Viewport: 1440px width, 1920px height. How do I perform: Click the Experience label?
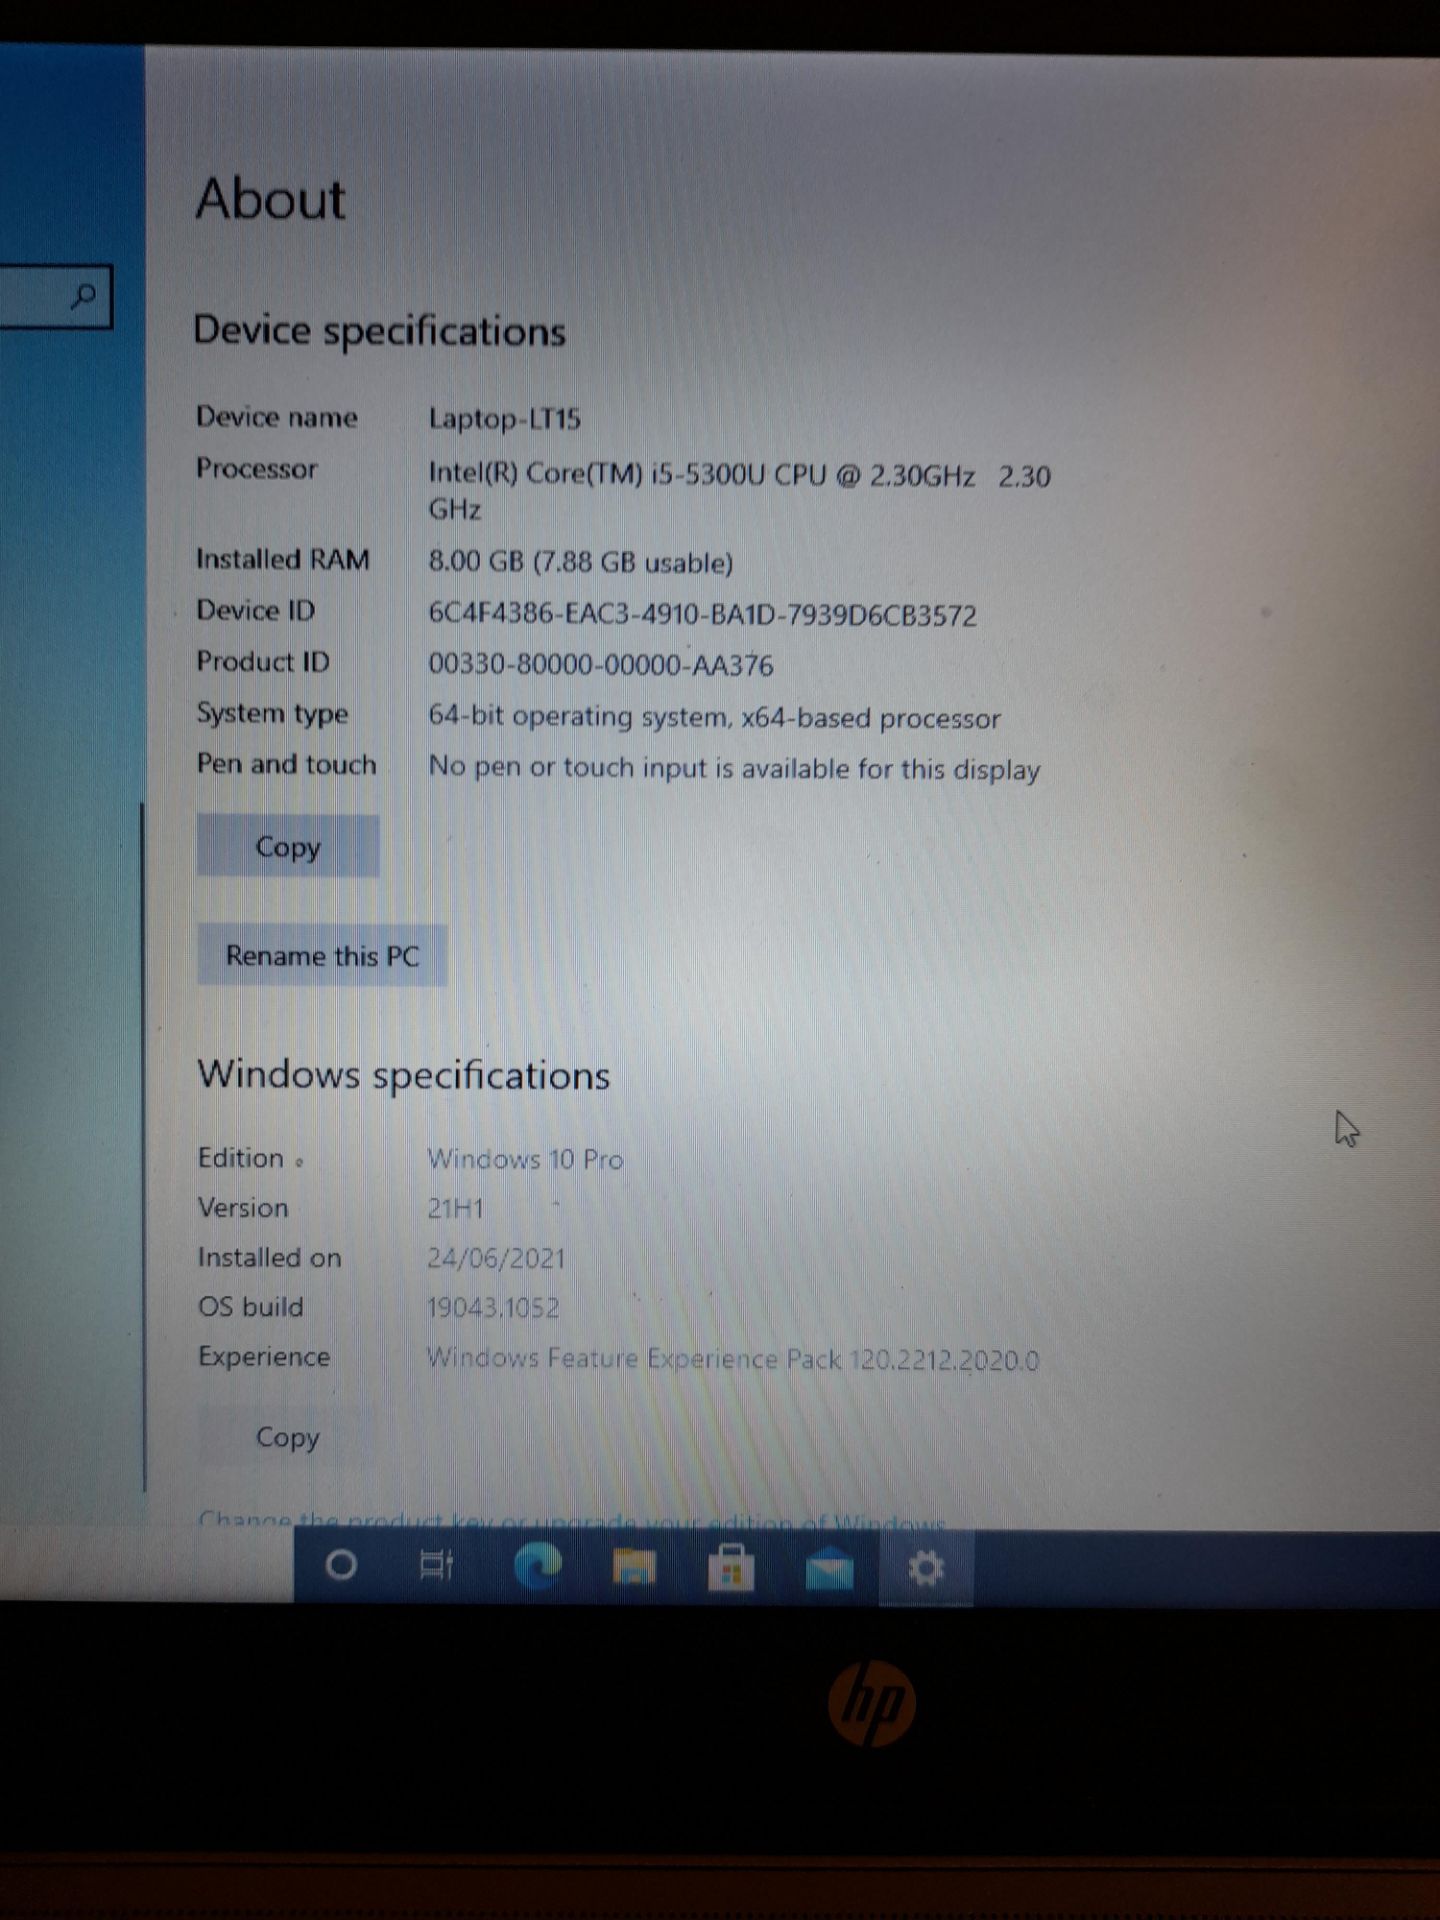(x=264, y=1357)
